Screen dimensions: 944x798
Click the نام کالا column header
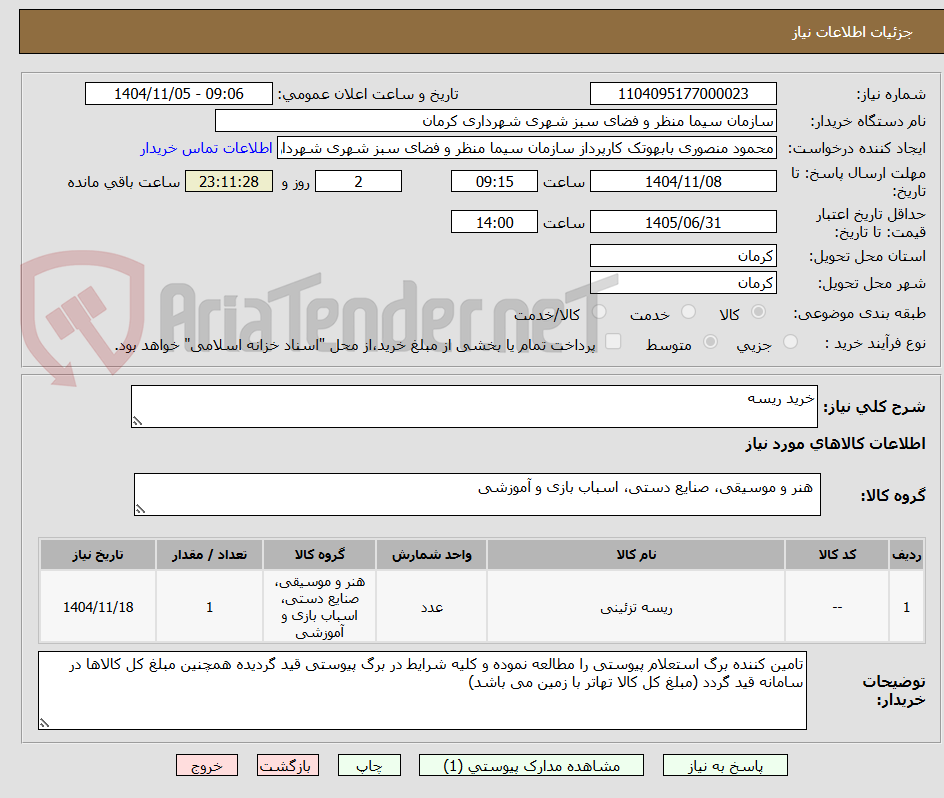point(636,555)
